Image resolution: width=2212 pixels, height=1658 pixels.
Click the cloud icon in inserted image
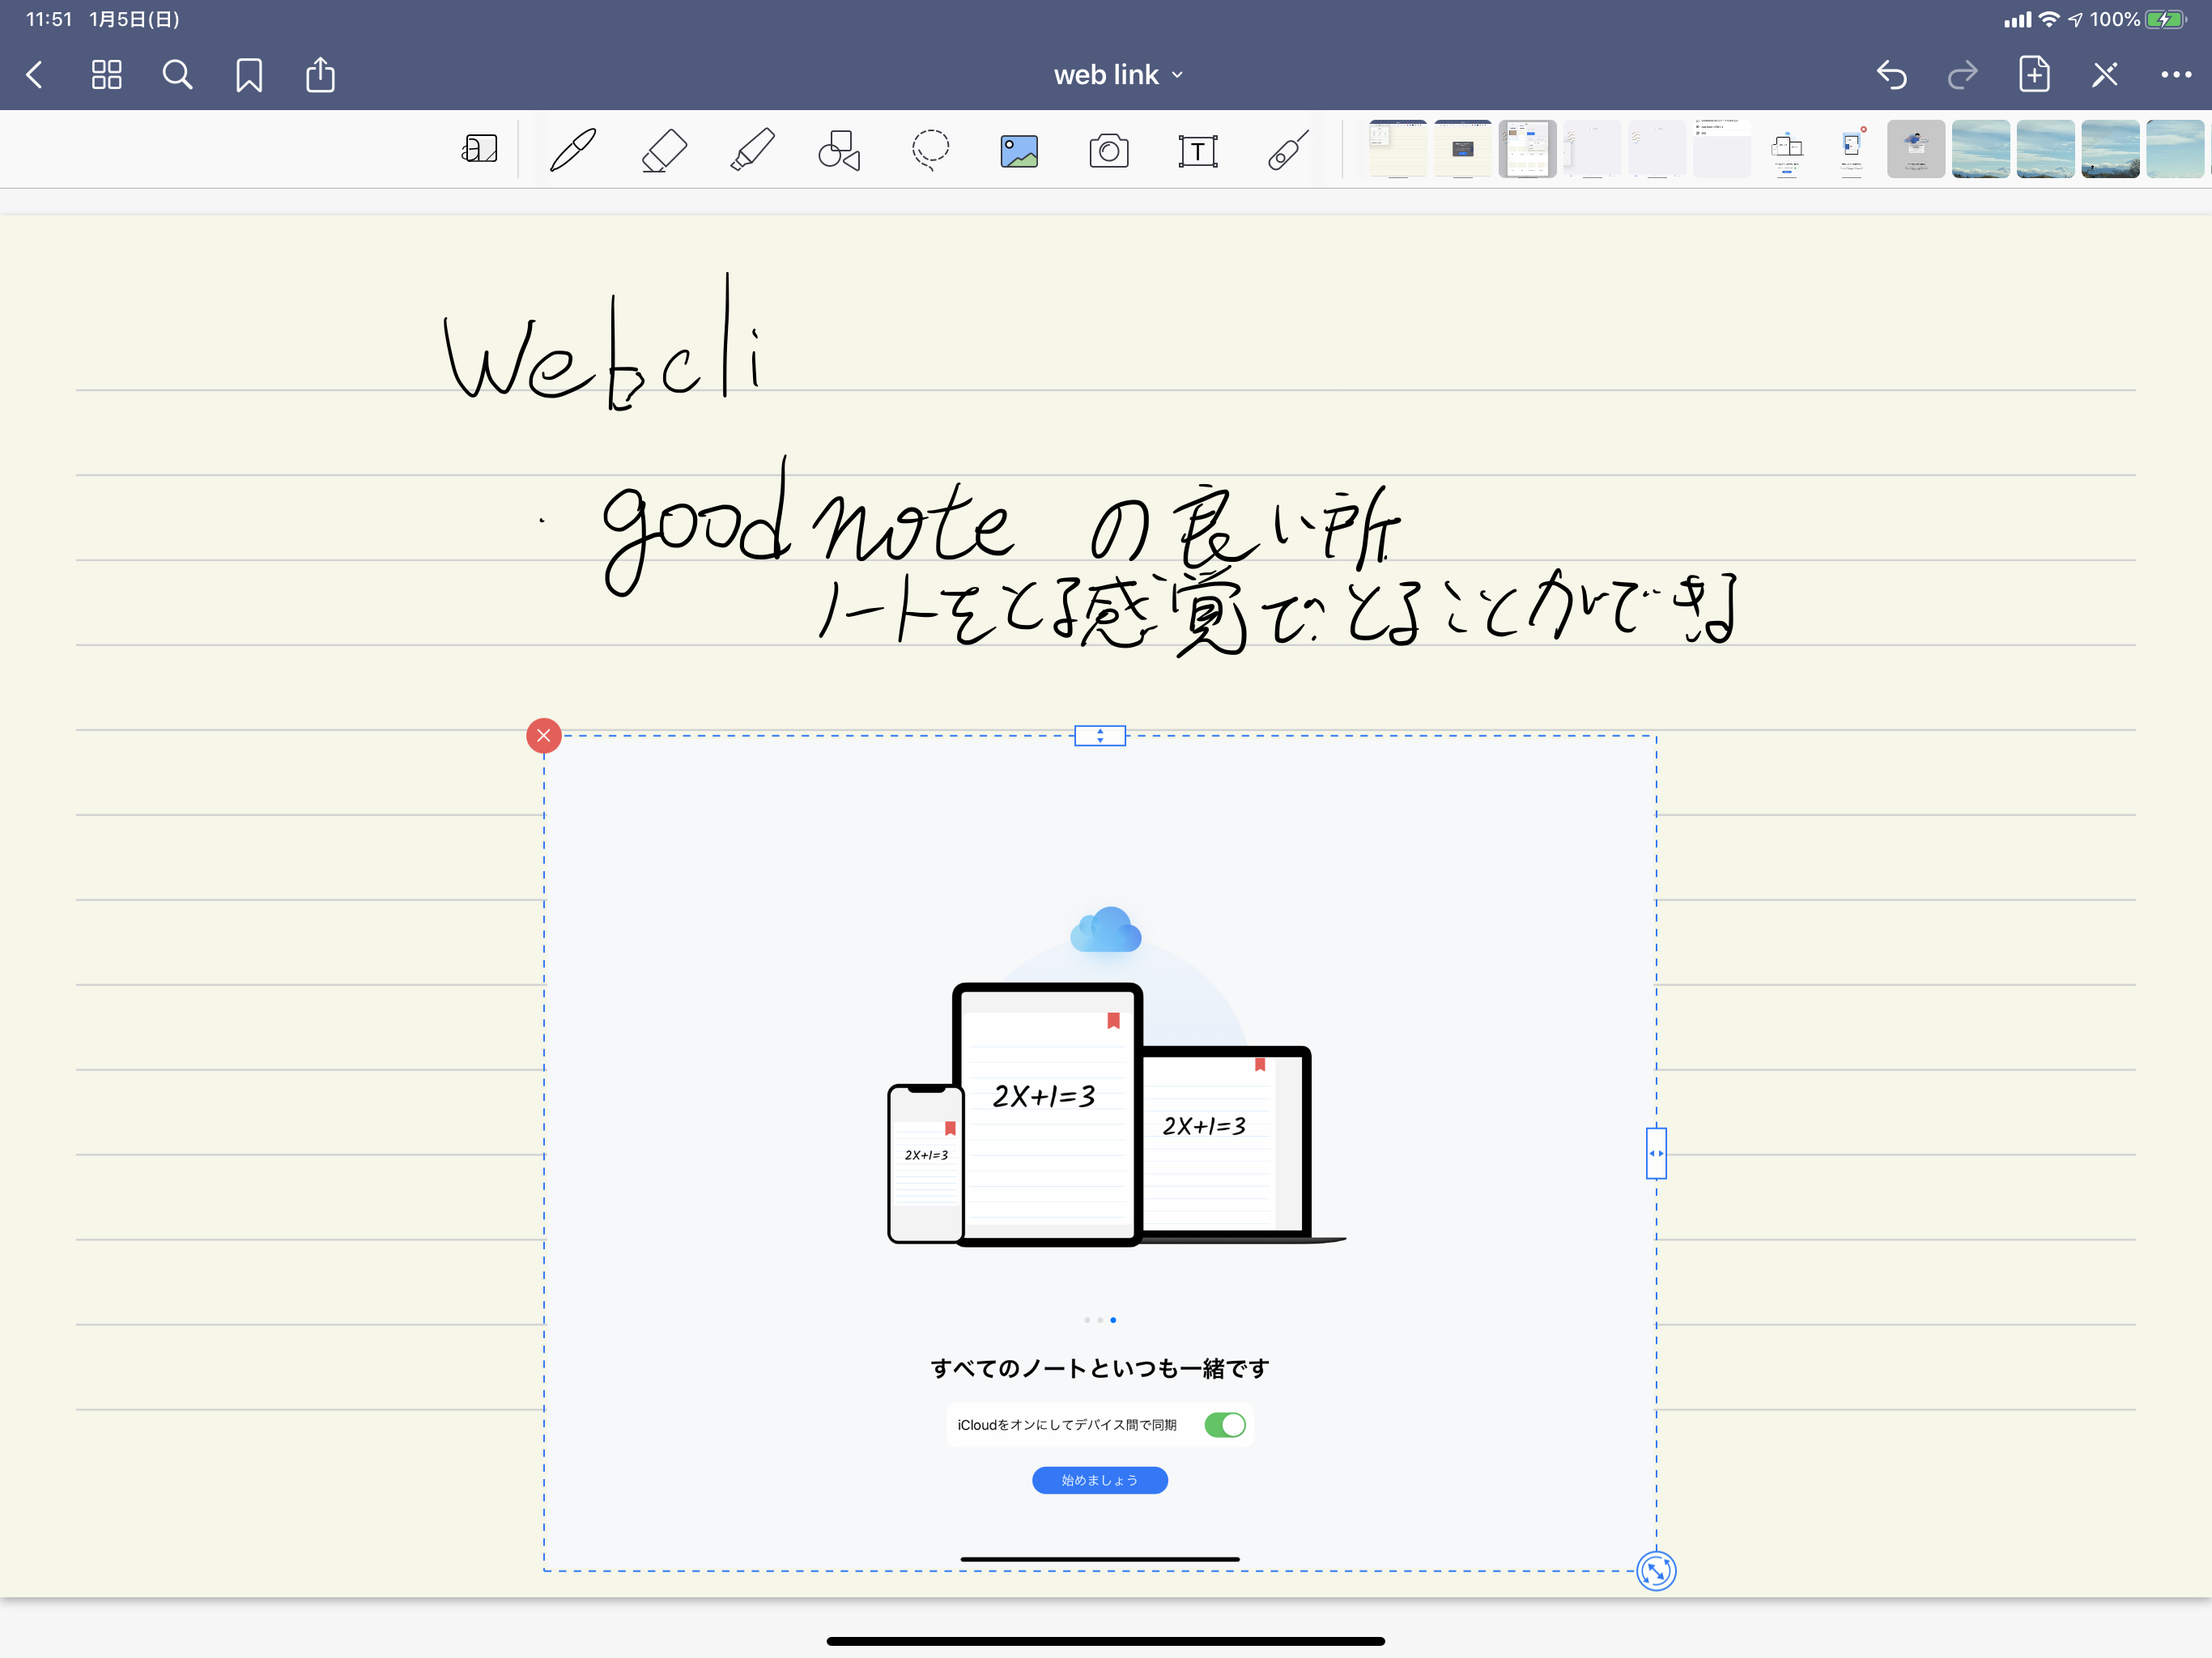(x=1105, y=930)
